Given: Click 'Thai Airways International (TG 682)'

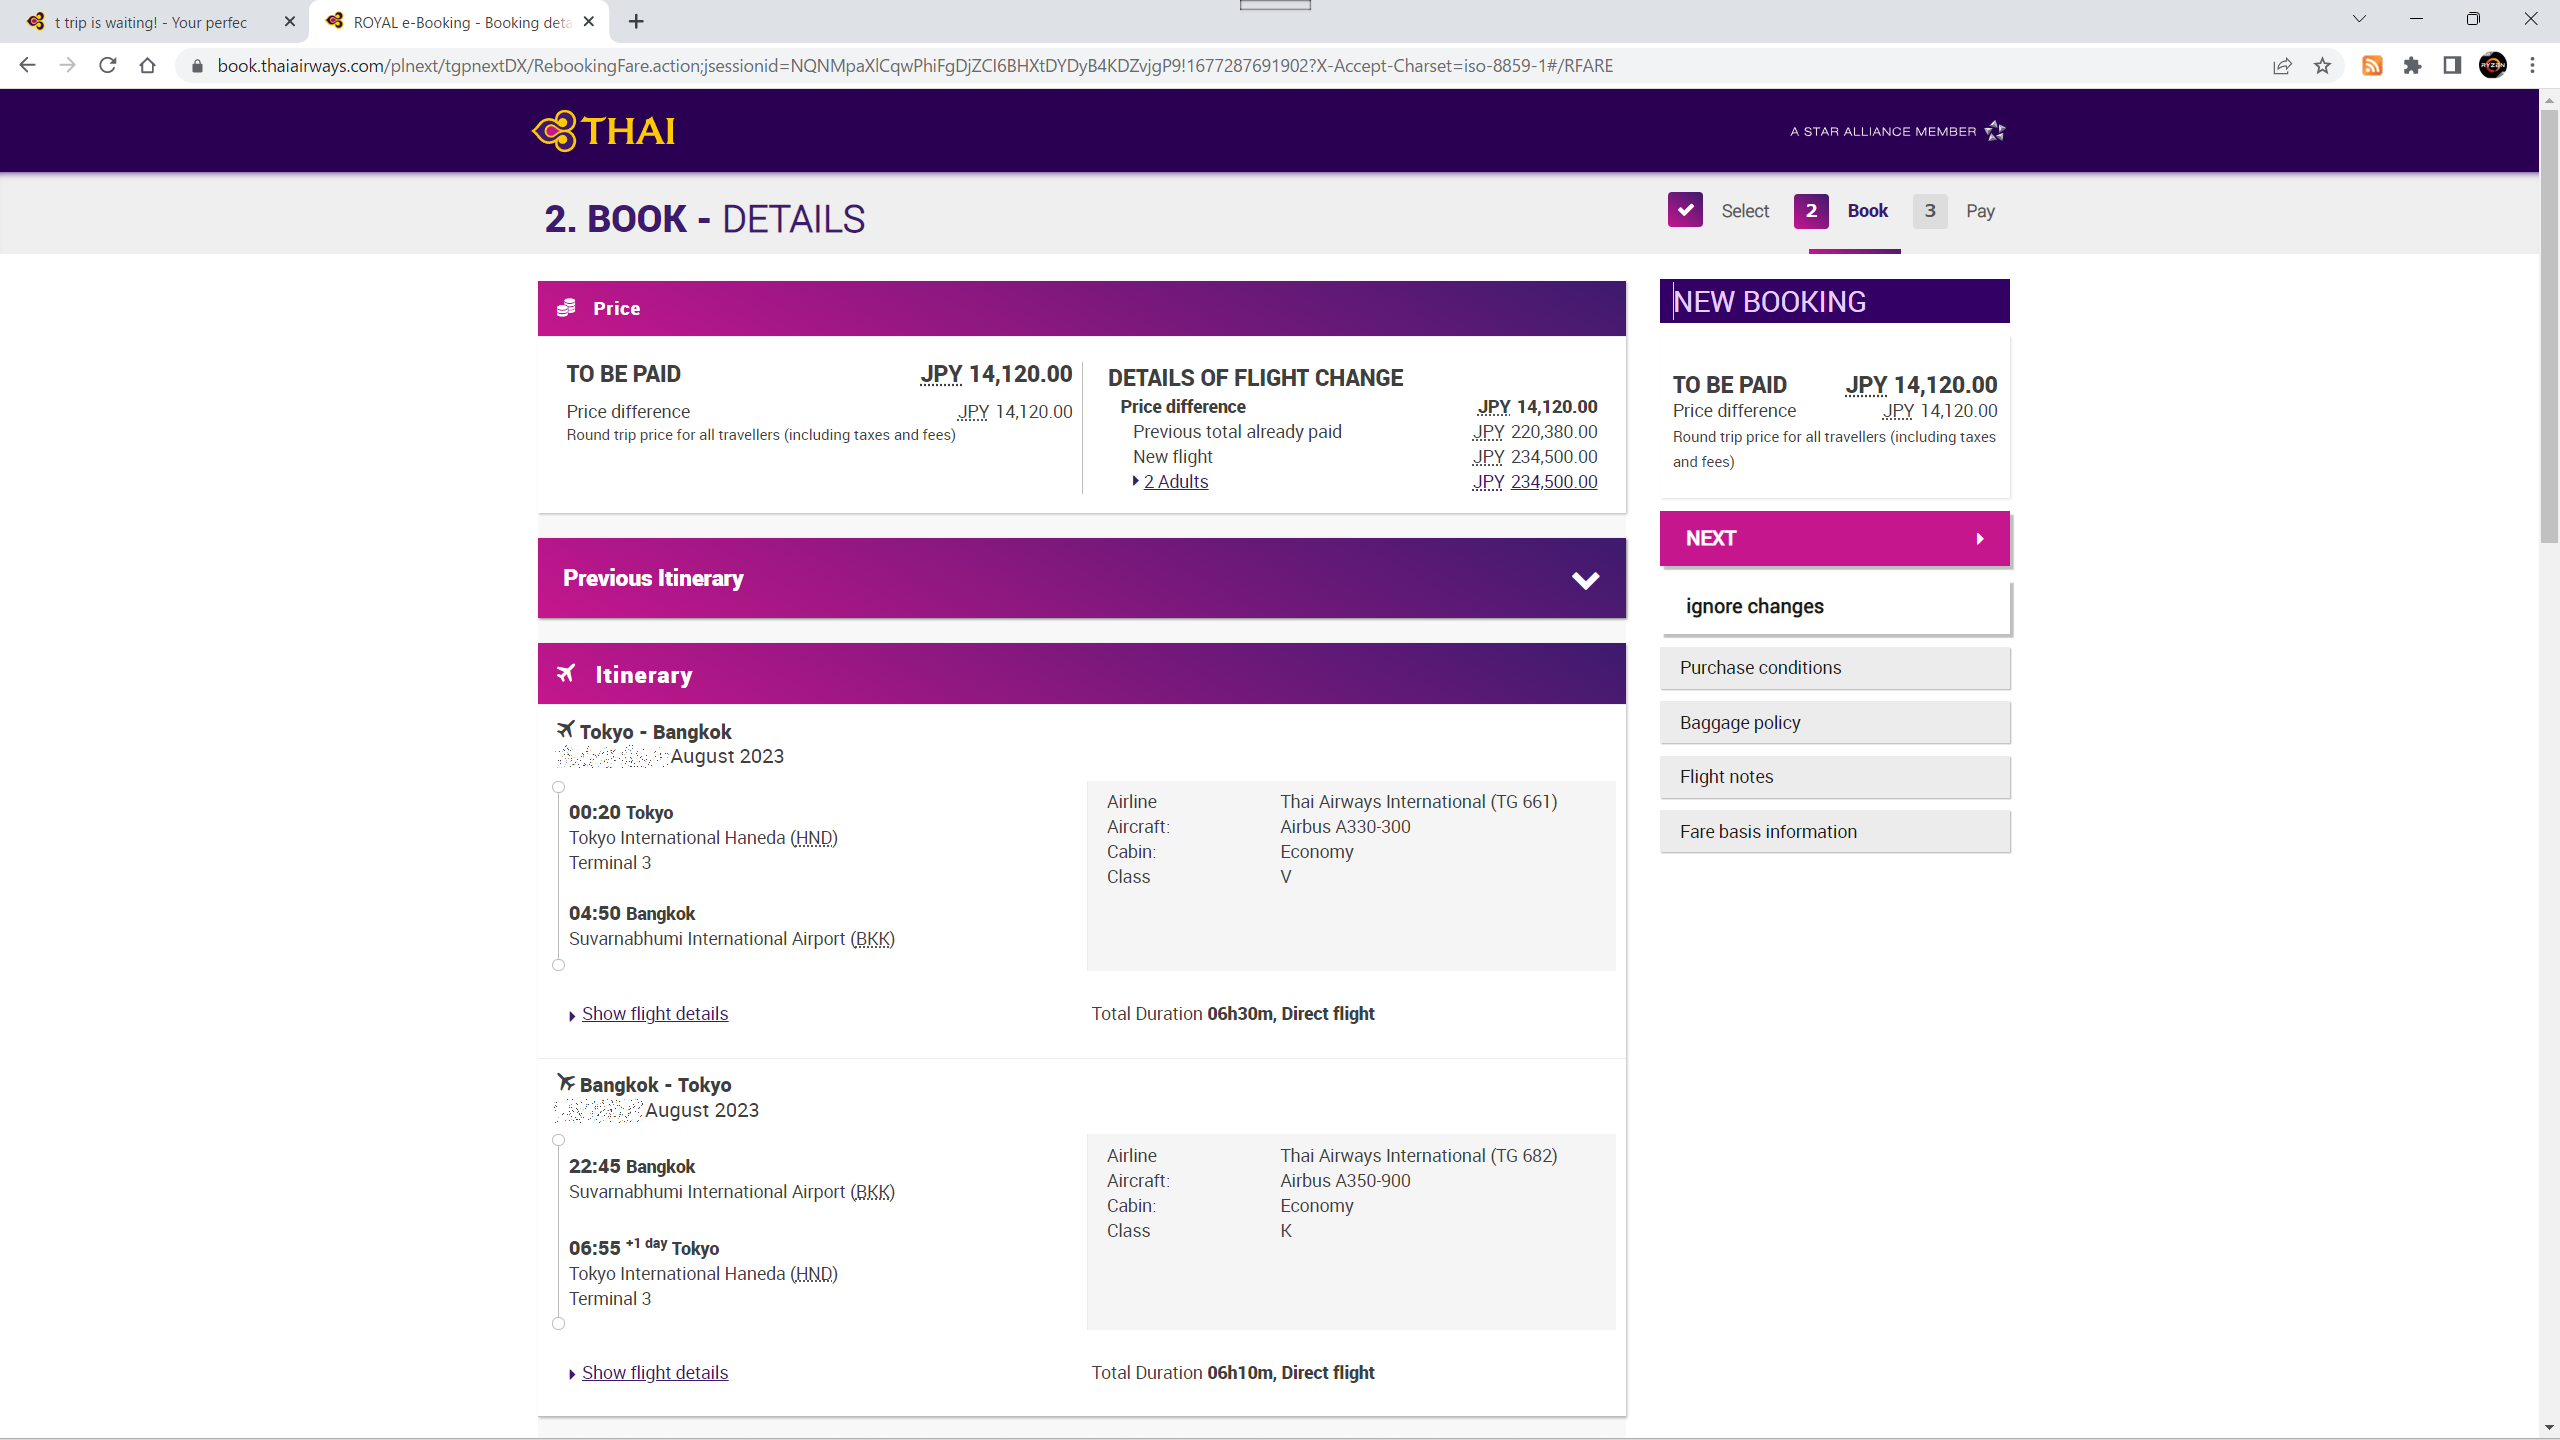Looking at the screenshot, I should [x=1418, y=1155].
